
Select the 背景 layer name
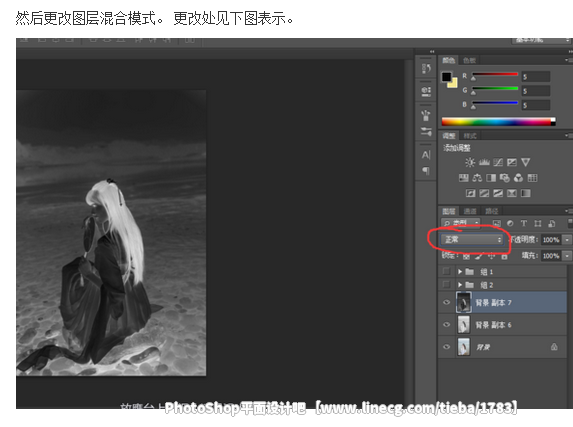point(483,347)
